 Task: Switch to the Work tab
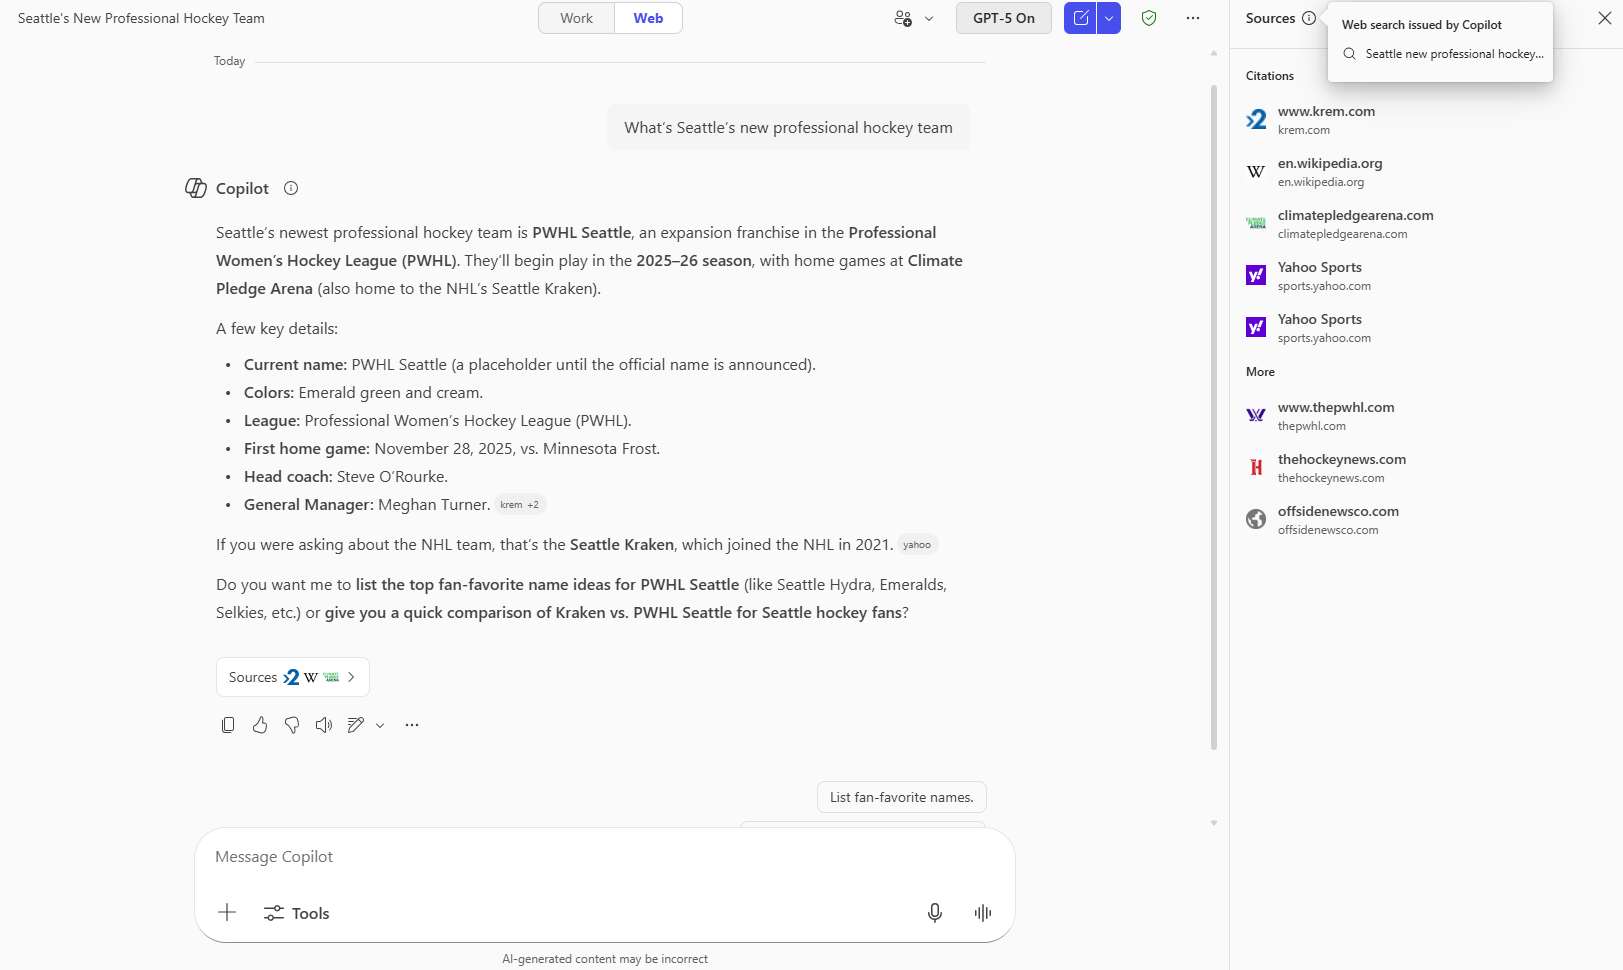(575, 18)
